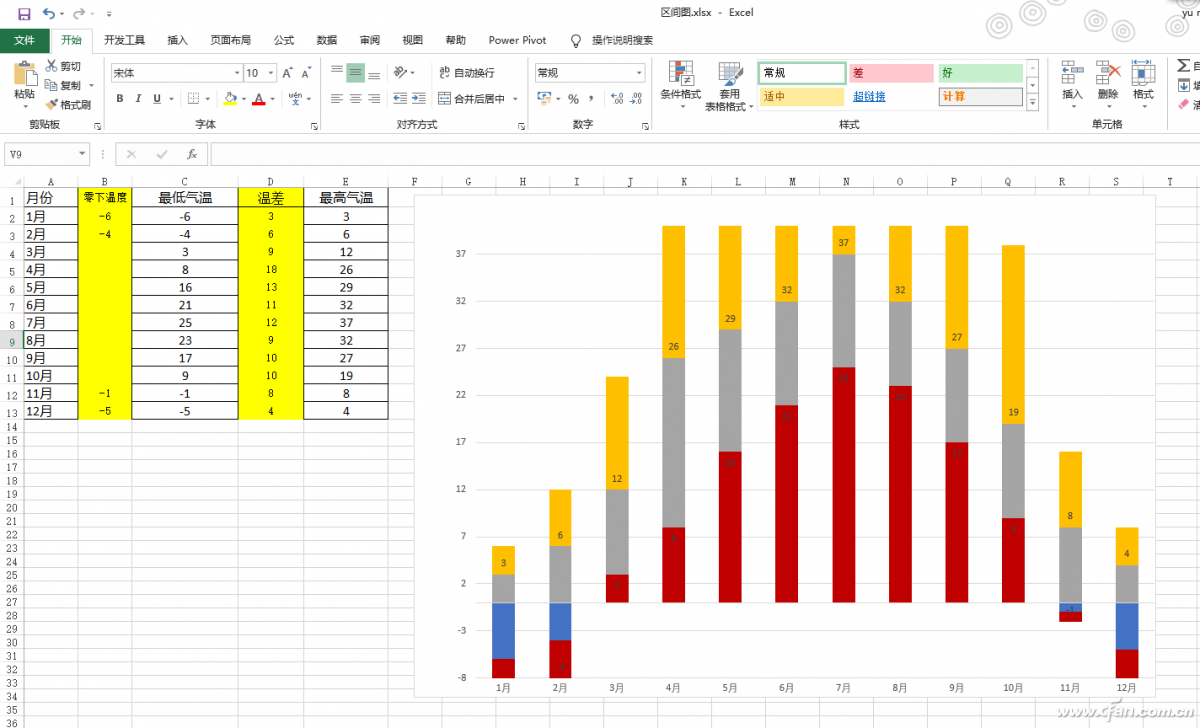
Task: Apply the 计算 cell style
Action: (980, 97)
